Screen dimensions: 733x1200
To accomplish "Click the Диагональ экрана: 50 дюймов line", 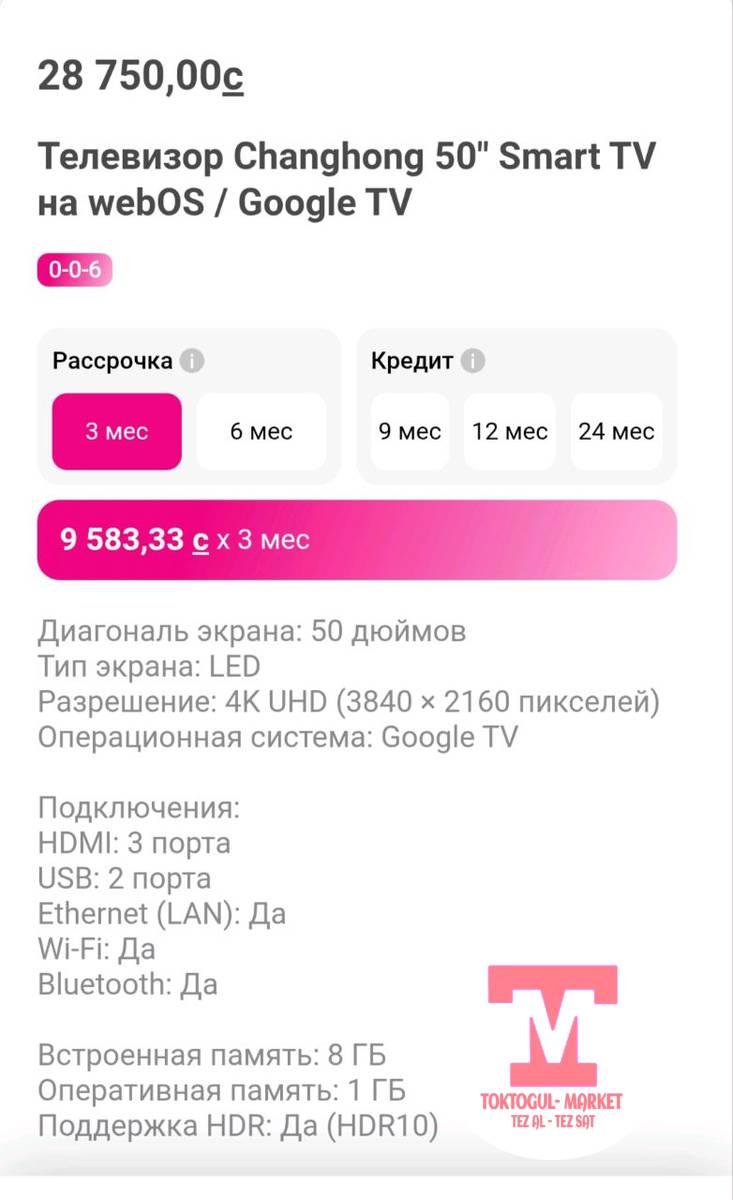I will coord(252,632).
